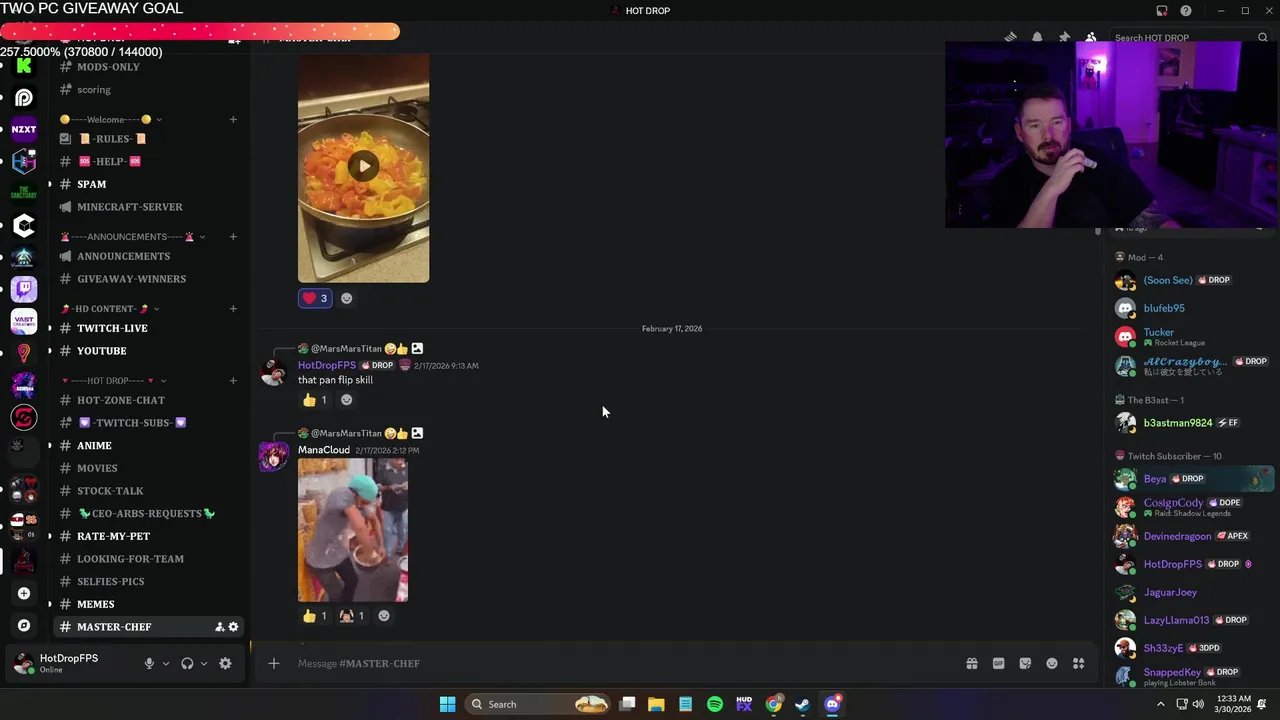Mute microphone in user panel
1280x720 pixels.
click(x=149, y=663)
